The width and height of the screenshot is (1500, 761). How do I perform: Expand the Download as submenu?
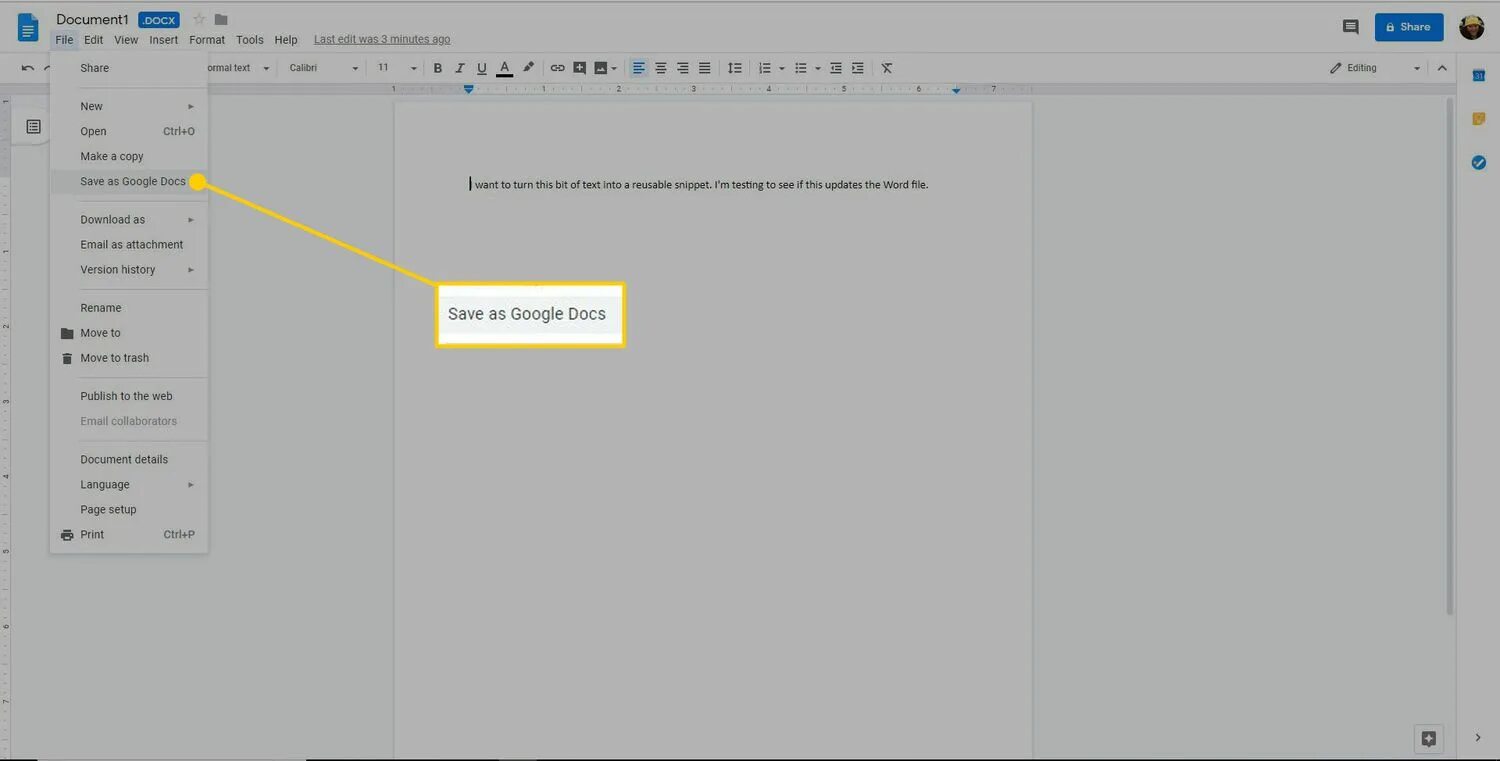129,219
